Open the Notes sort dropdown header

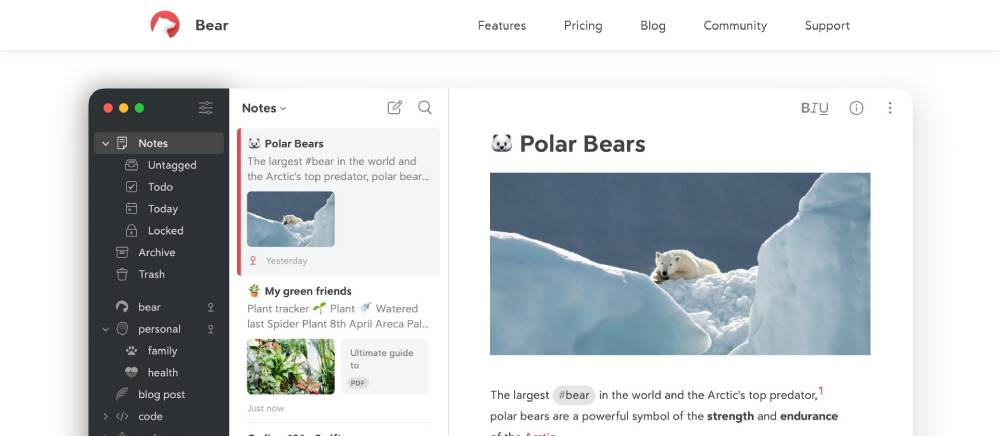(x=264, y=108)
